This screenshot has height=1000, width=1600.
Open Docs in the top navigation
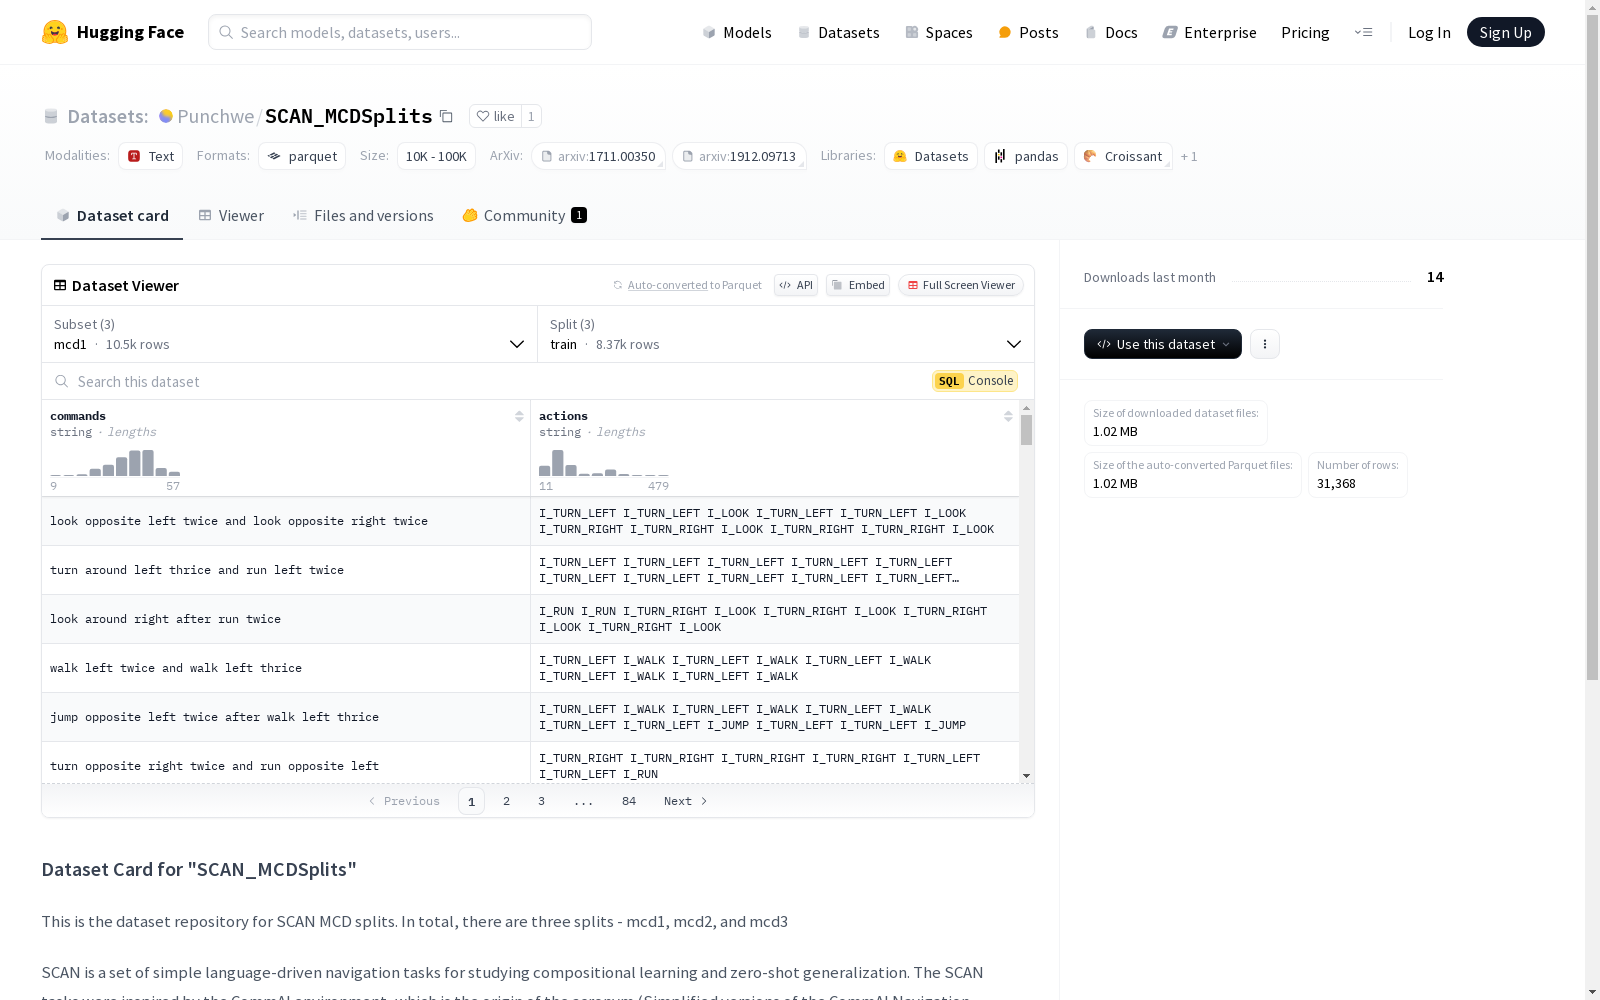1111,32
